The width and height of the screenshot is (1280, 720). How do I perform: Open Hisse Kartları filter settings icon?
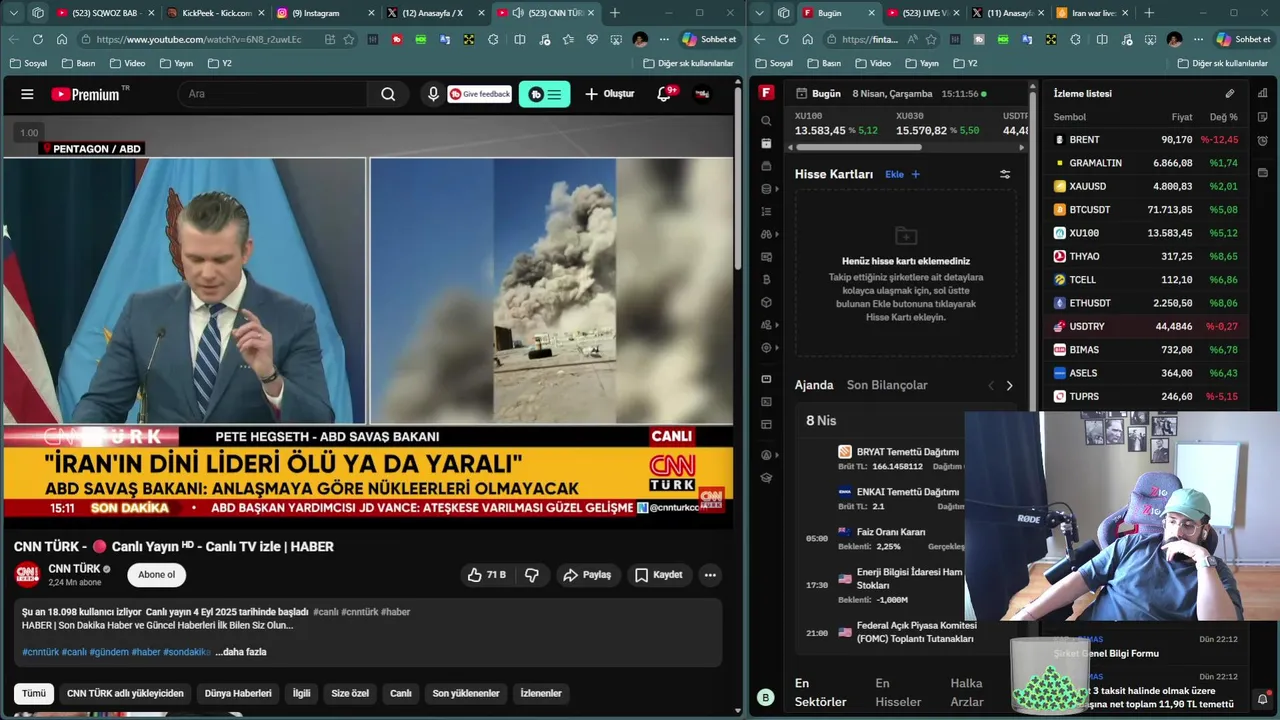(1005, 174)
